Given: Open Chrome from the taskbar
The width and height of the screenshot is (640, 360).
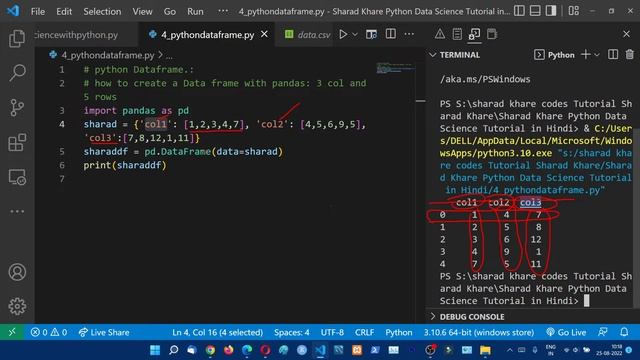Looking at the screenshot, I should [x=210, y=350].
